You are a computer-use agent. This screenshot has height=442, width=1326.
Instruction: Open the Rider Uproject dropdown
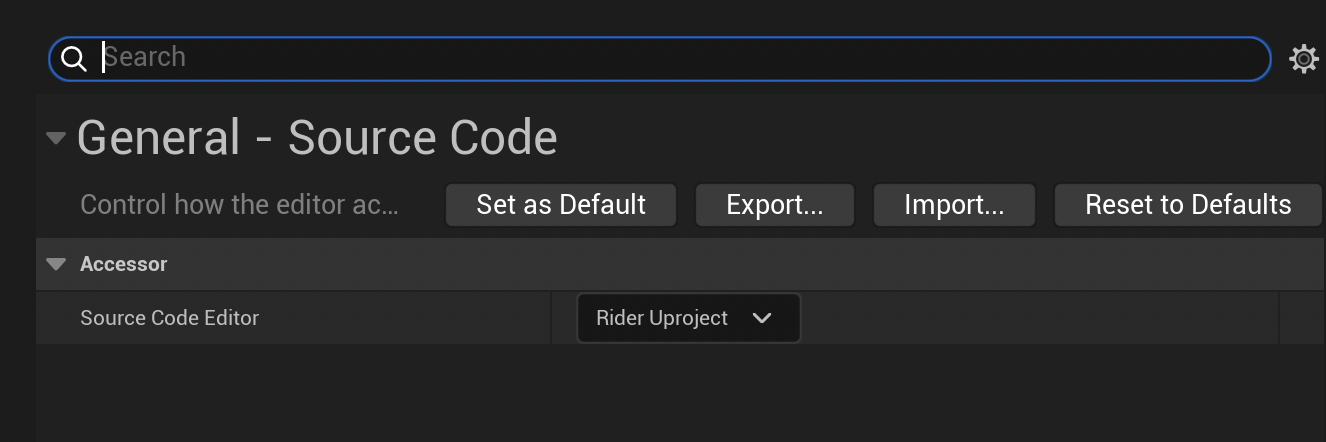[689, 318]
